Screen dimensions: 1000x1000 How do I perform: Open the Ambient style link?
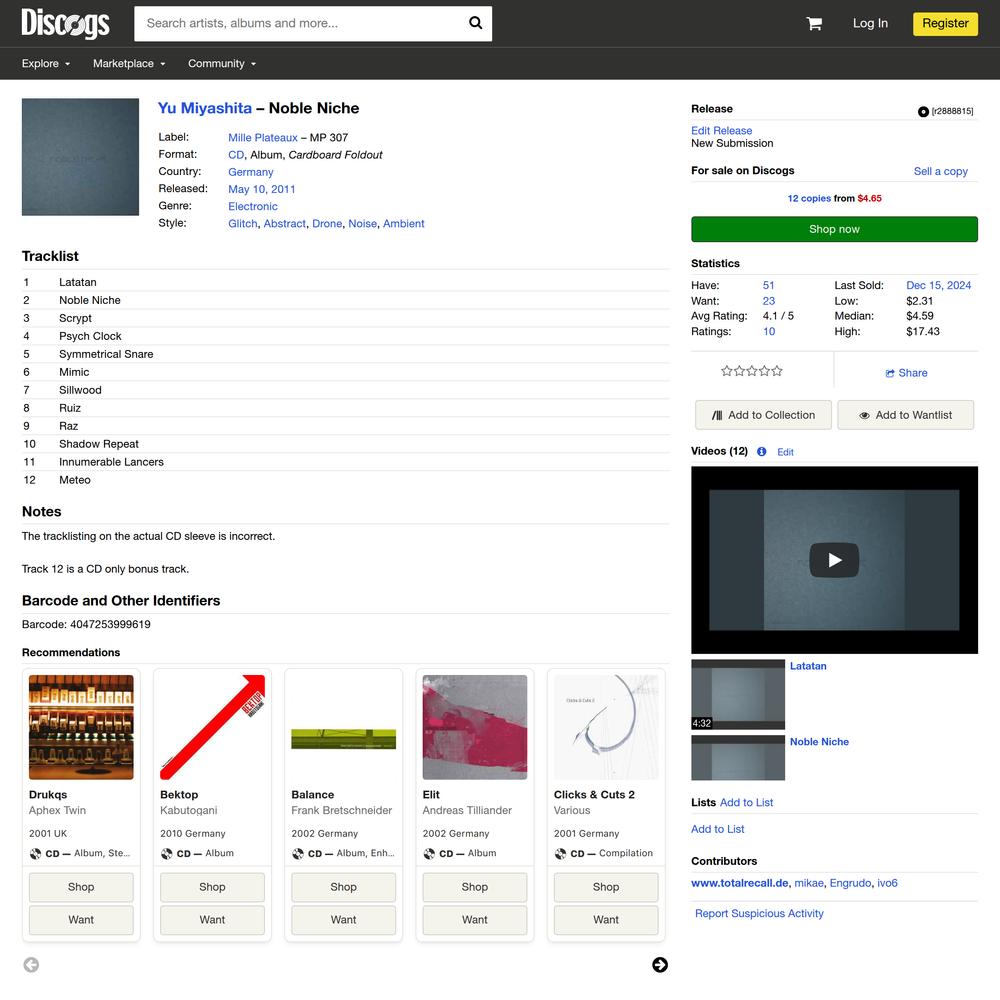coord(404,224)
